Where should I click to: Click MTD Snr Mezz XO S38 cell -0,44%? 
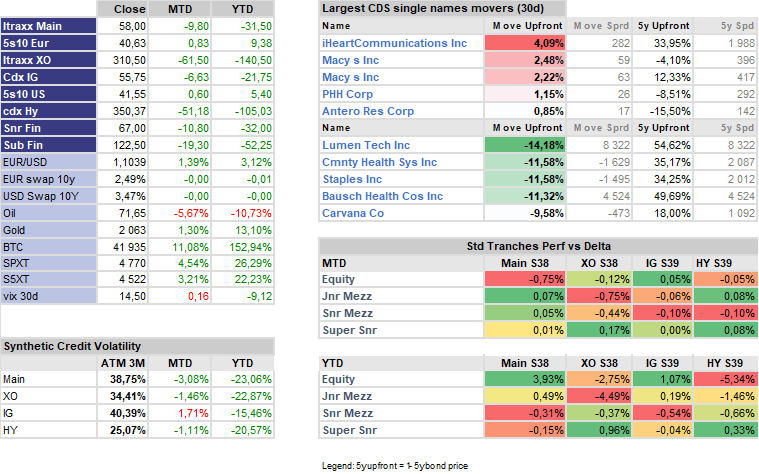tap(599, 313)
